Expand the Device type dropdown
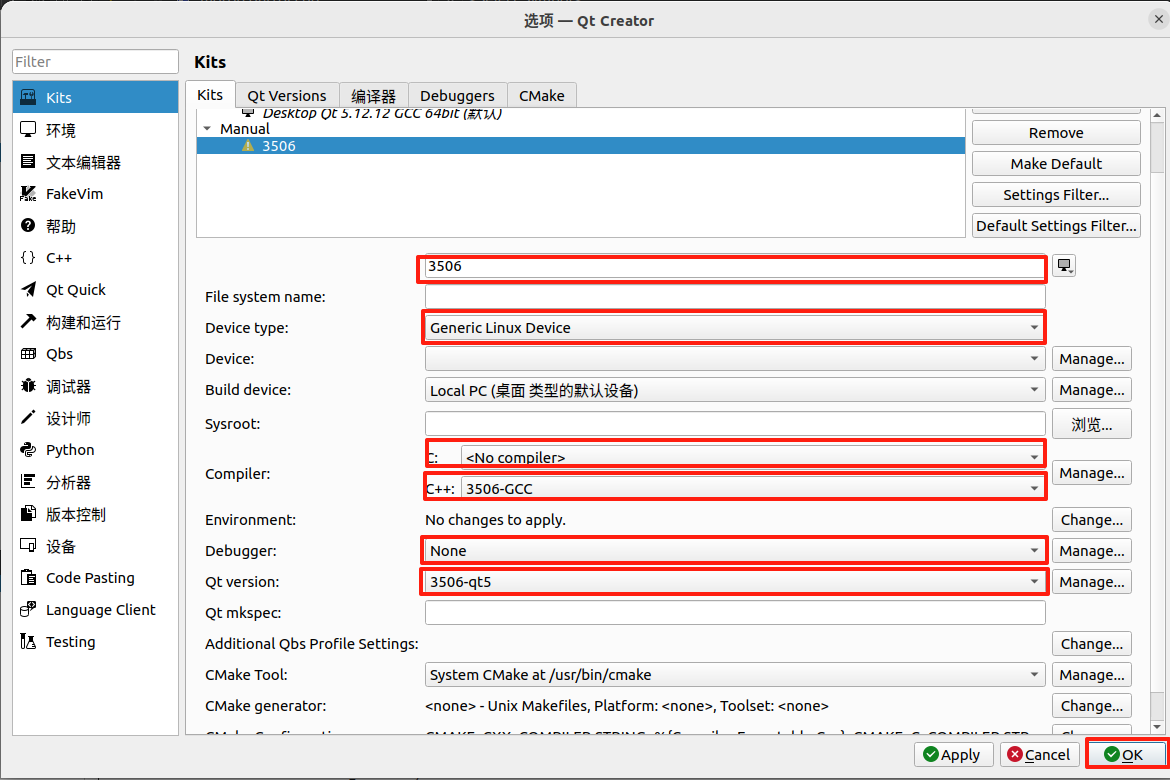The height and width of the screenshot is (780, 1170). pos(734,328)
